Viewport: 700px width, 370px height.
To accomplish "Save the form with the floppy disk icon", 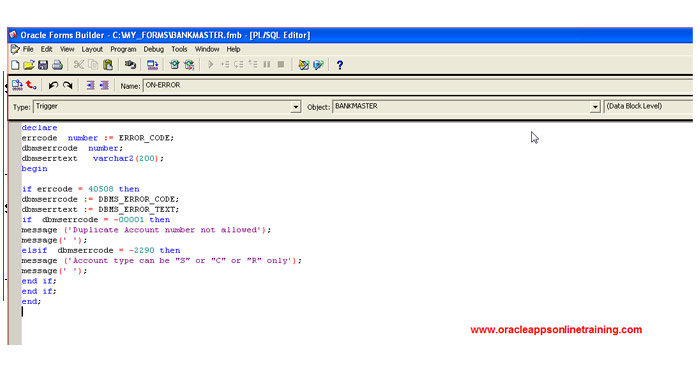I will (43, 65).
